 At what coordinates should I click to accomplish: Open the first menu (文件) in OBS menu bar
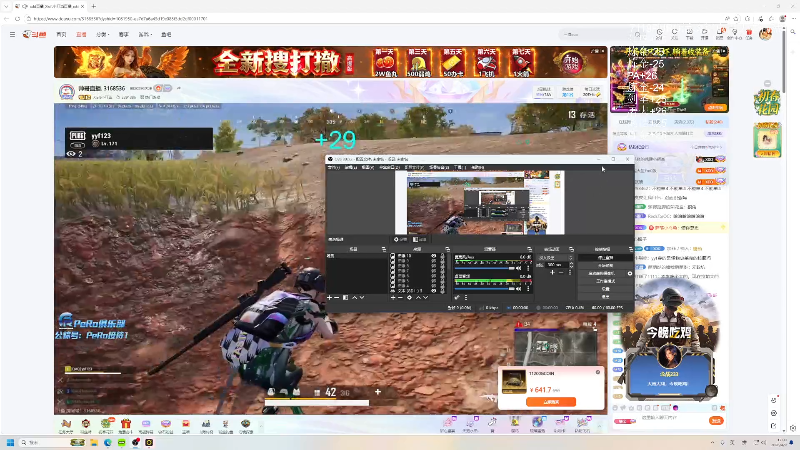(334, 167)
